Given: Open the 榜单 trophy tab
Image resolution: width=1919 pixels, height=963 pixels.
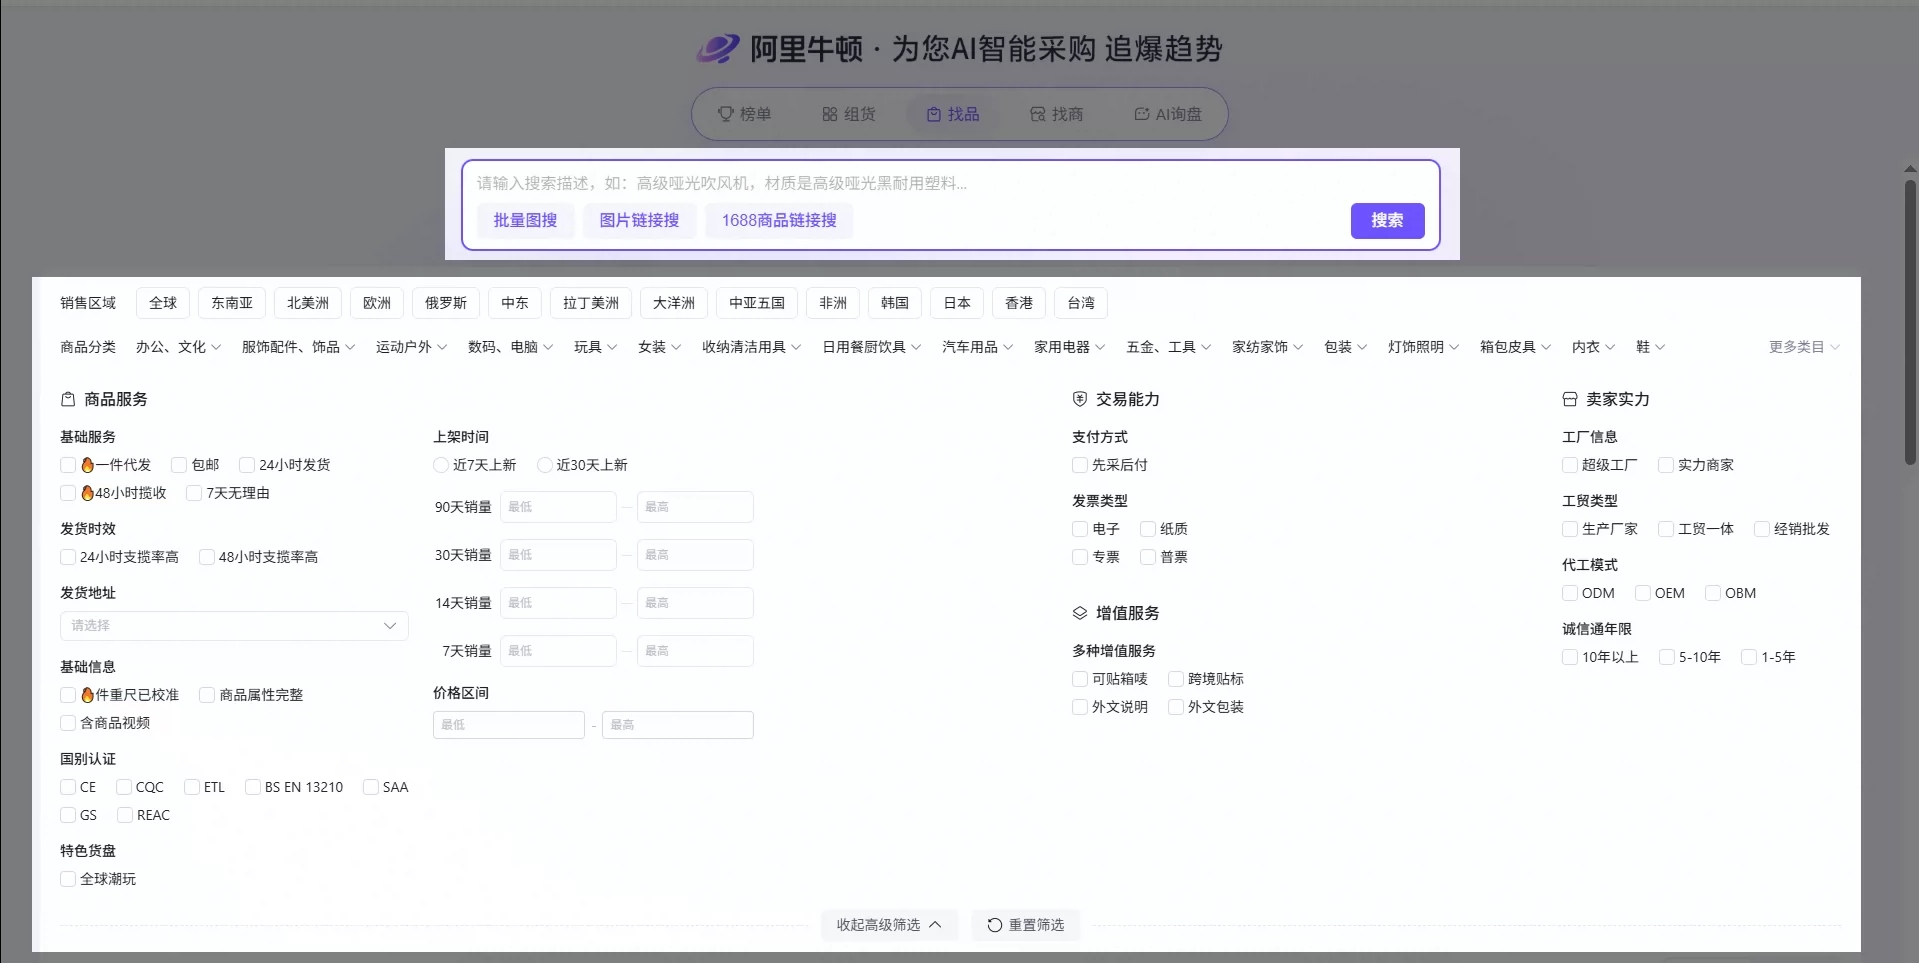Looking at the screenshot, I should click(x=745, y=114).
